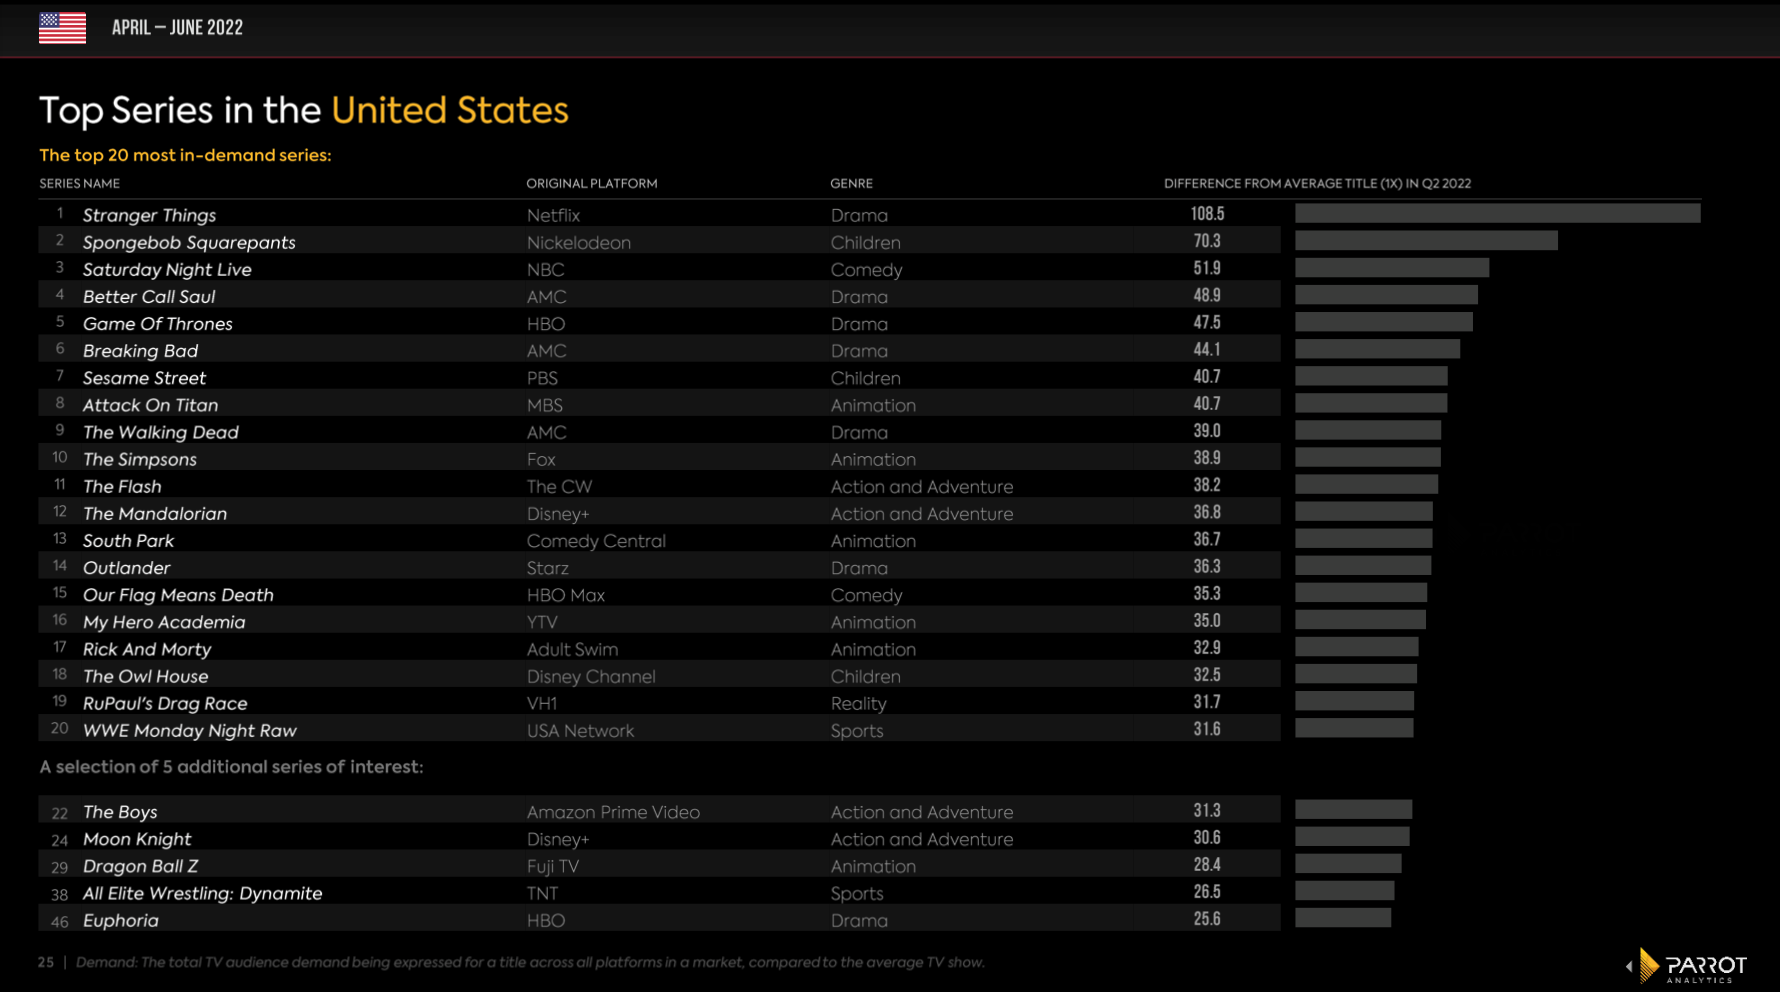This screenshot has height=992, width=1780.
Task: Select the Dragon Ball Z title
Action: click(140, 865)
